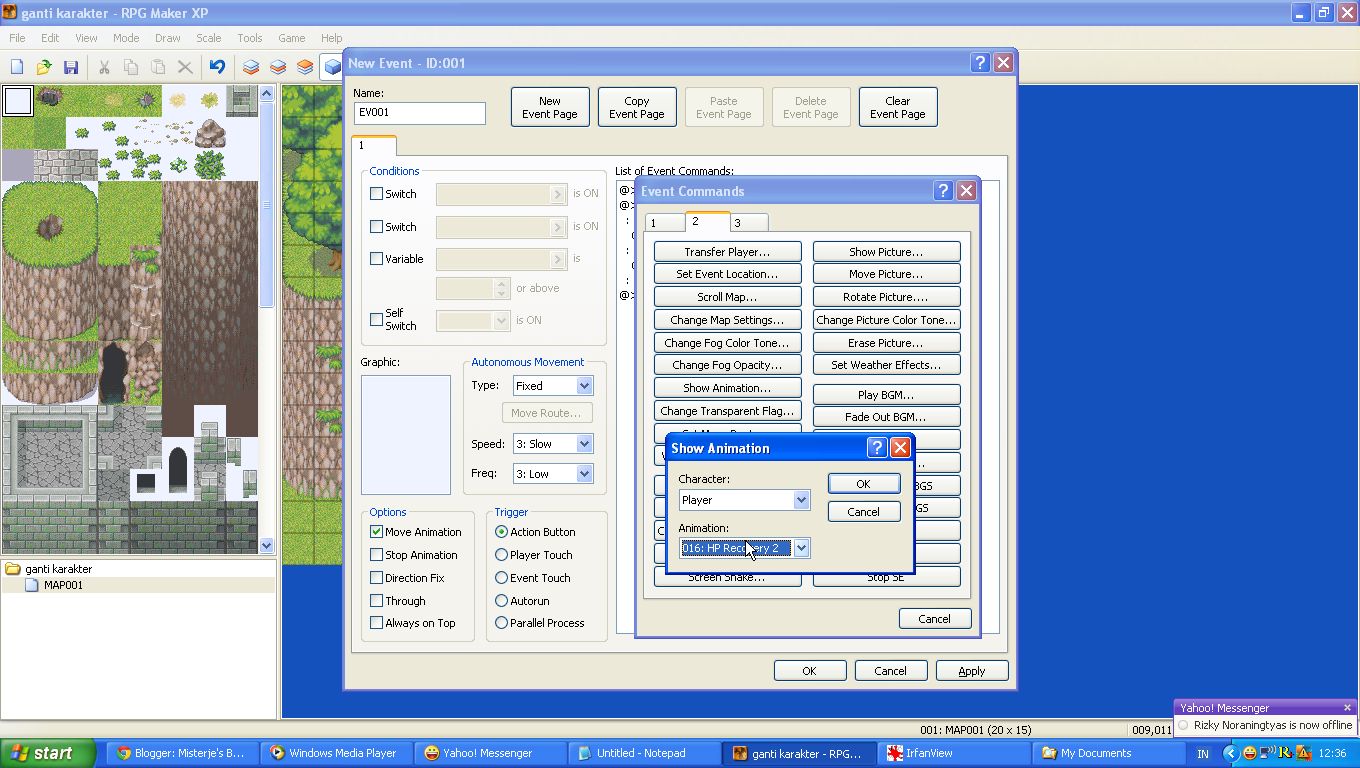Image resolution: width=1360 pixels, height=768 pixels.
Task: Click the Copy Event Page button
Action: pyautogui.click(x=636, y=106)
